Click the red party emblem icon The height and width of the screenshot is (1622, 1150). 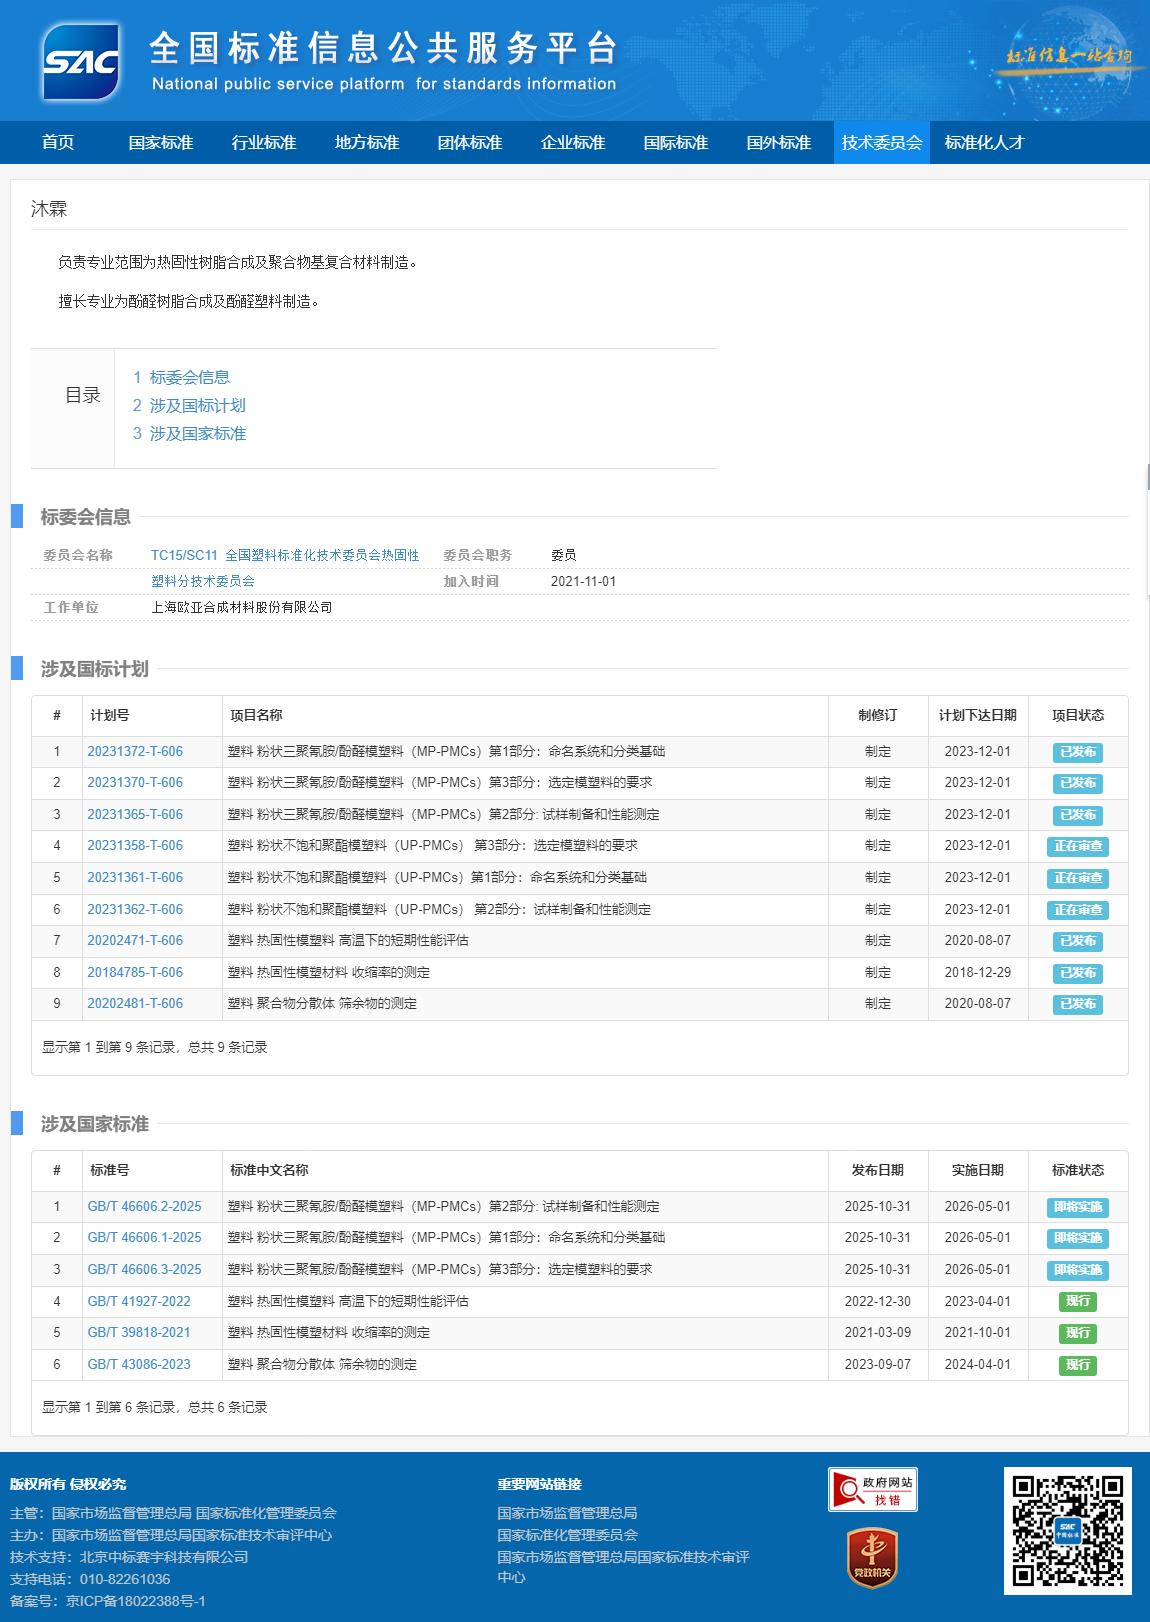pyautogui.click(x=872, y=1558)
